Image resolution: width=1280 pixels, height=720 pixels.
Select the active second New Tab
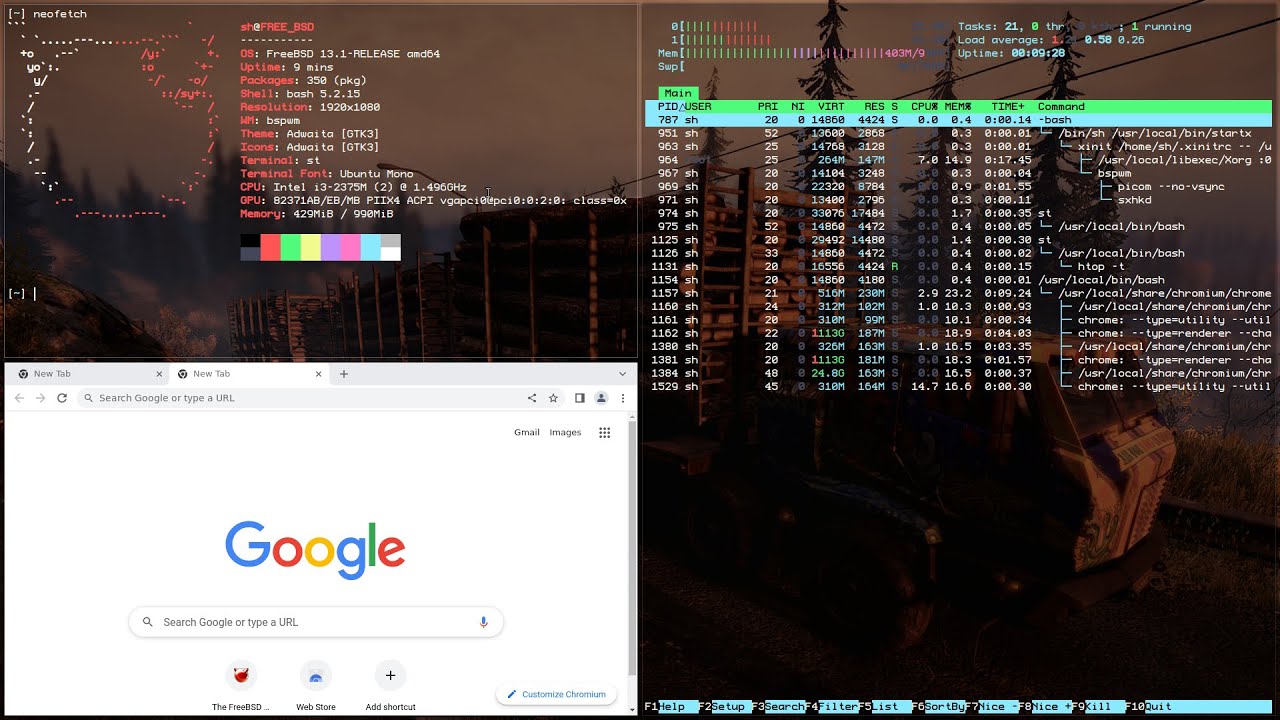pyautogui.click(x=249, y=374)
